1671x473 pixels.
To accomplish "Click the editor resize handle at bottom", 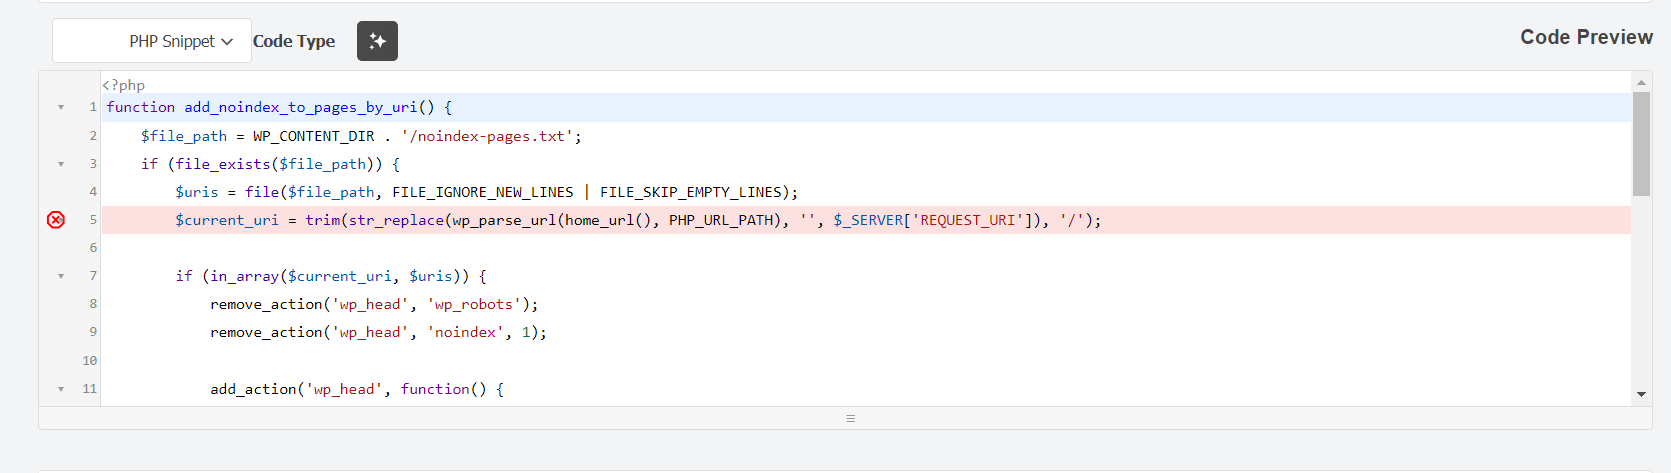I will click(850, 418).
